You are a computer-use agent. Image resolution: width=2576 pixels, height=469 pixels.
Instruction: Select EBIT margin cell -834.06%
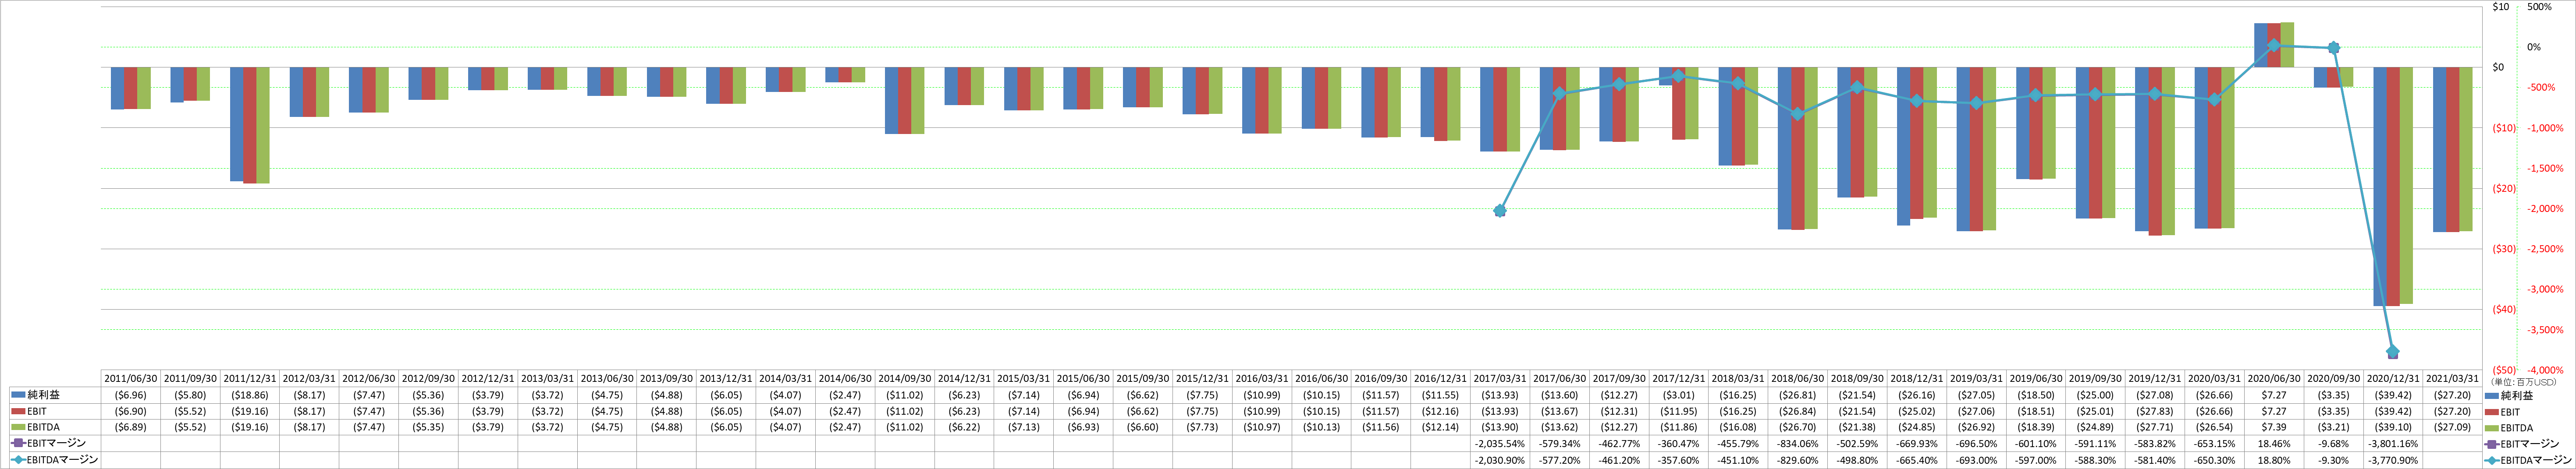pyautogui.click(x=1797, y=443)
